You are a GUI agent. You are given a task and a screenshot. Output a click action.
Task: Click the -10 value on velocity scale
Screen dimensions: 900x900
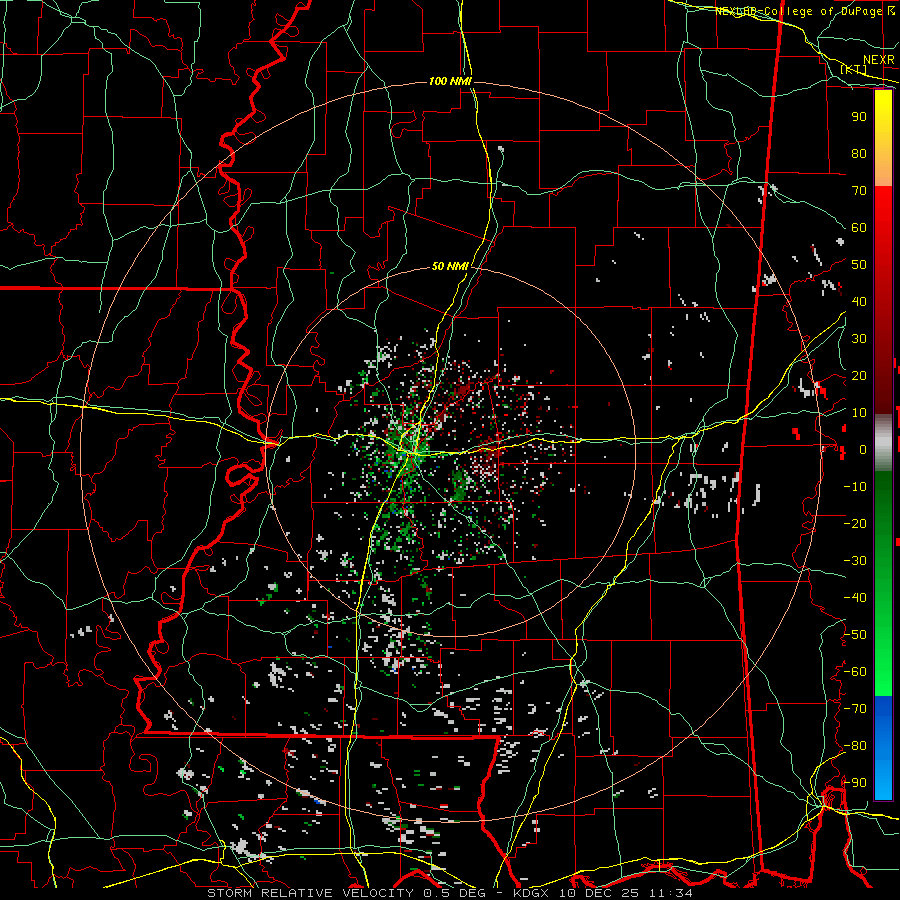[x=855, y=487]
